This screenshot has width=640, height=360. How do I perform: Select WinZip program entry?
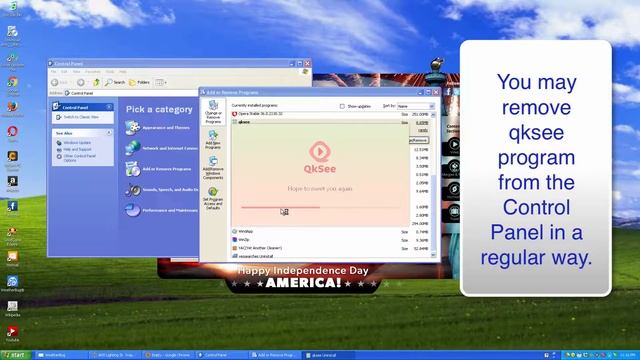[x=330, y=240]
